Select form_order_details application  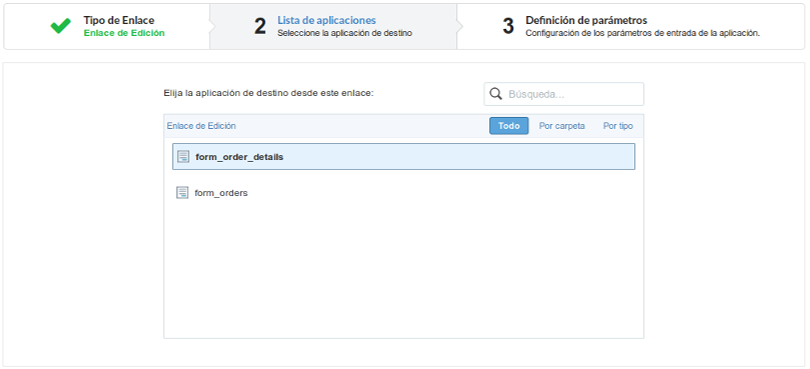(x=403, y=157)
